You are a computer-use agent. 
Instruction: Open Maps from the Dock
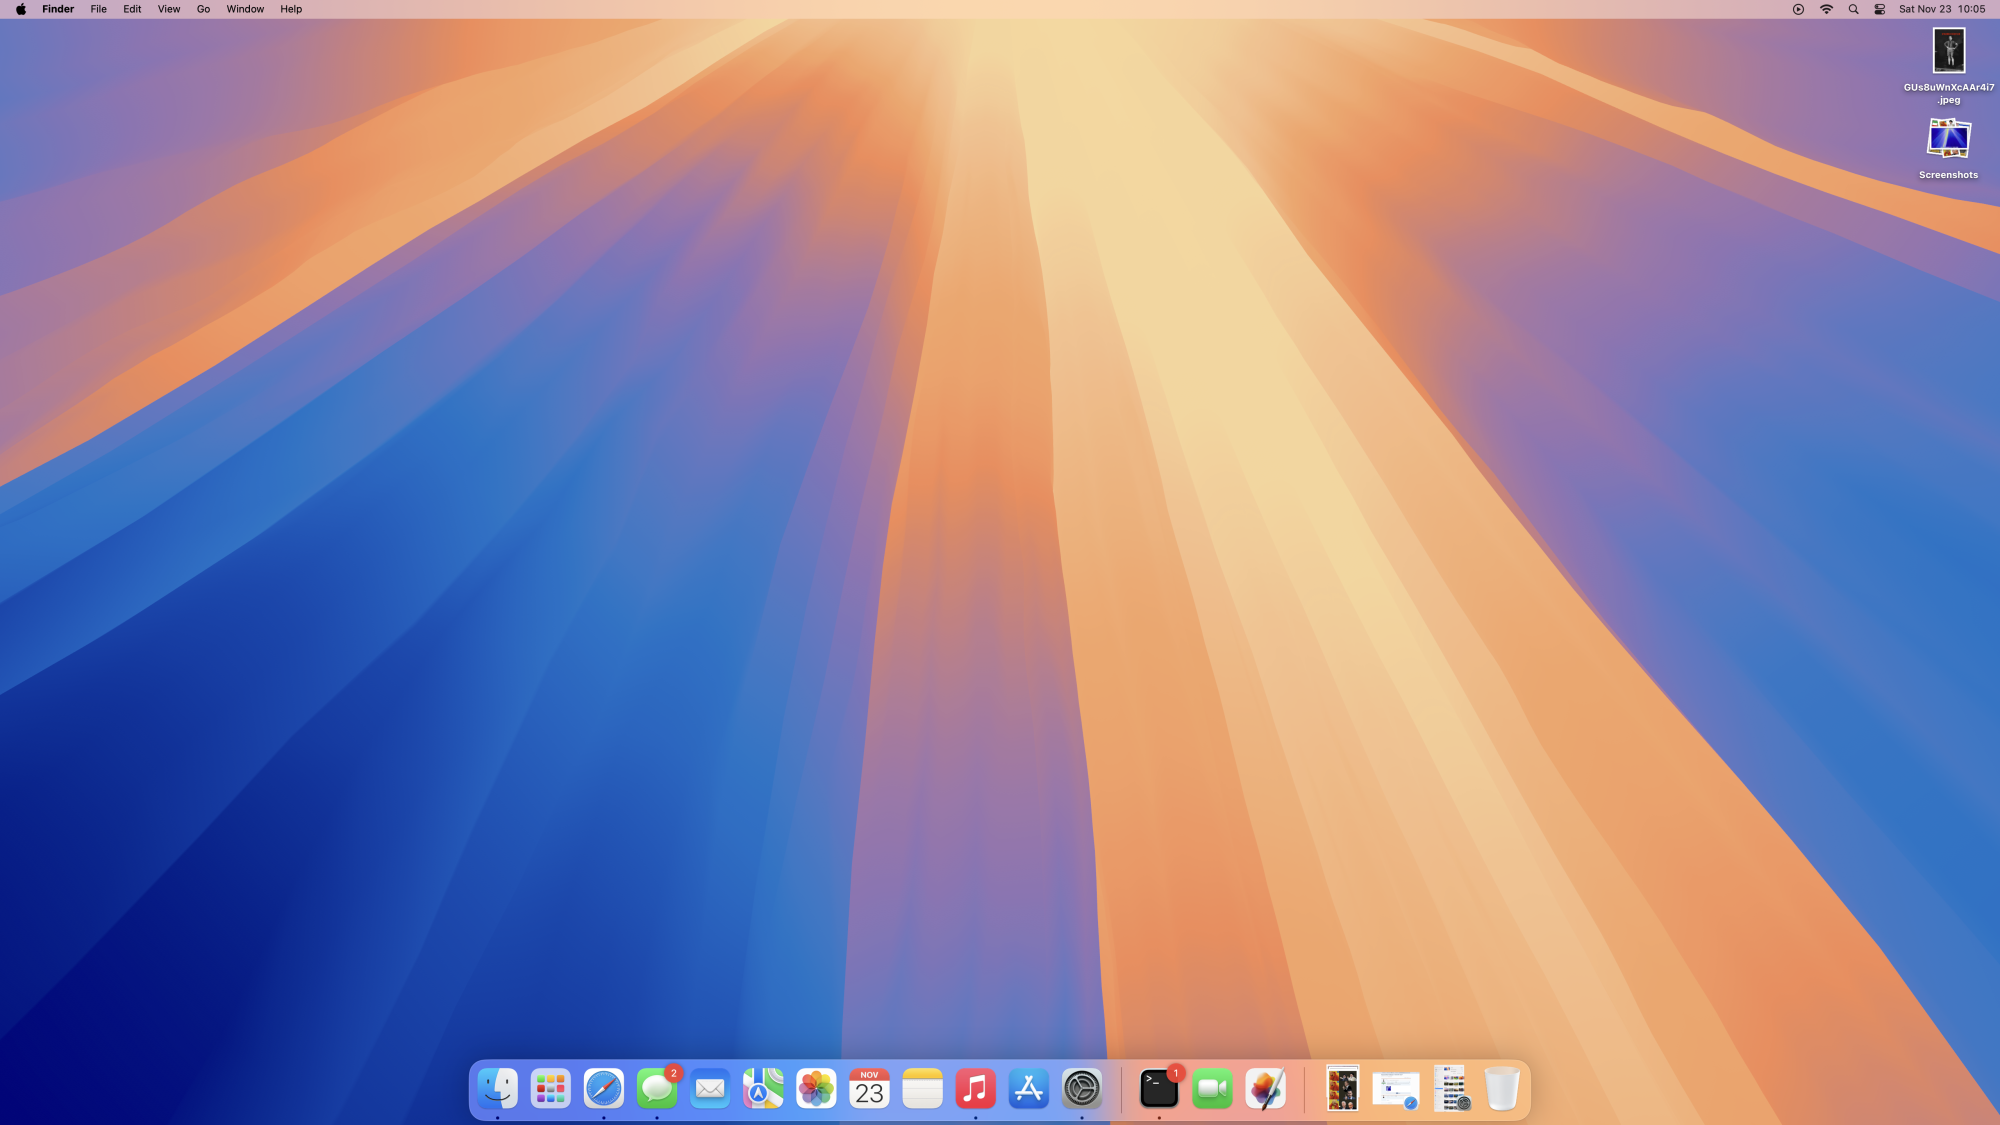tap(763, 1089)
